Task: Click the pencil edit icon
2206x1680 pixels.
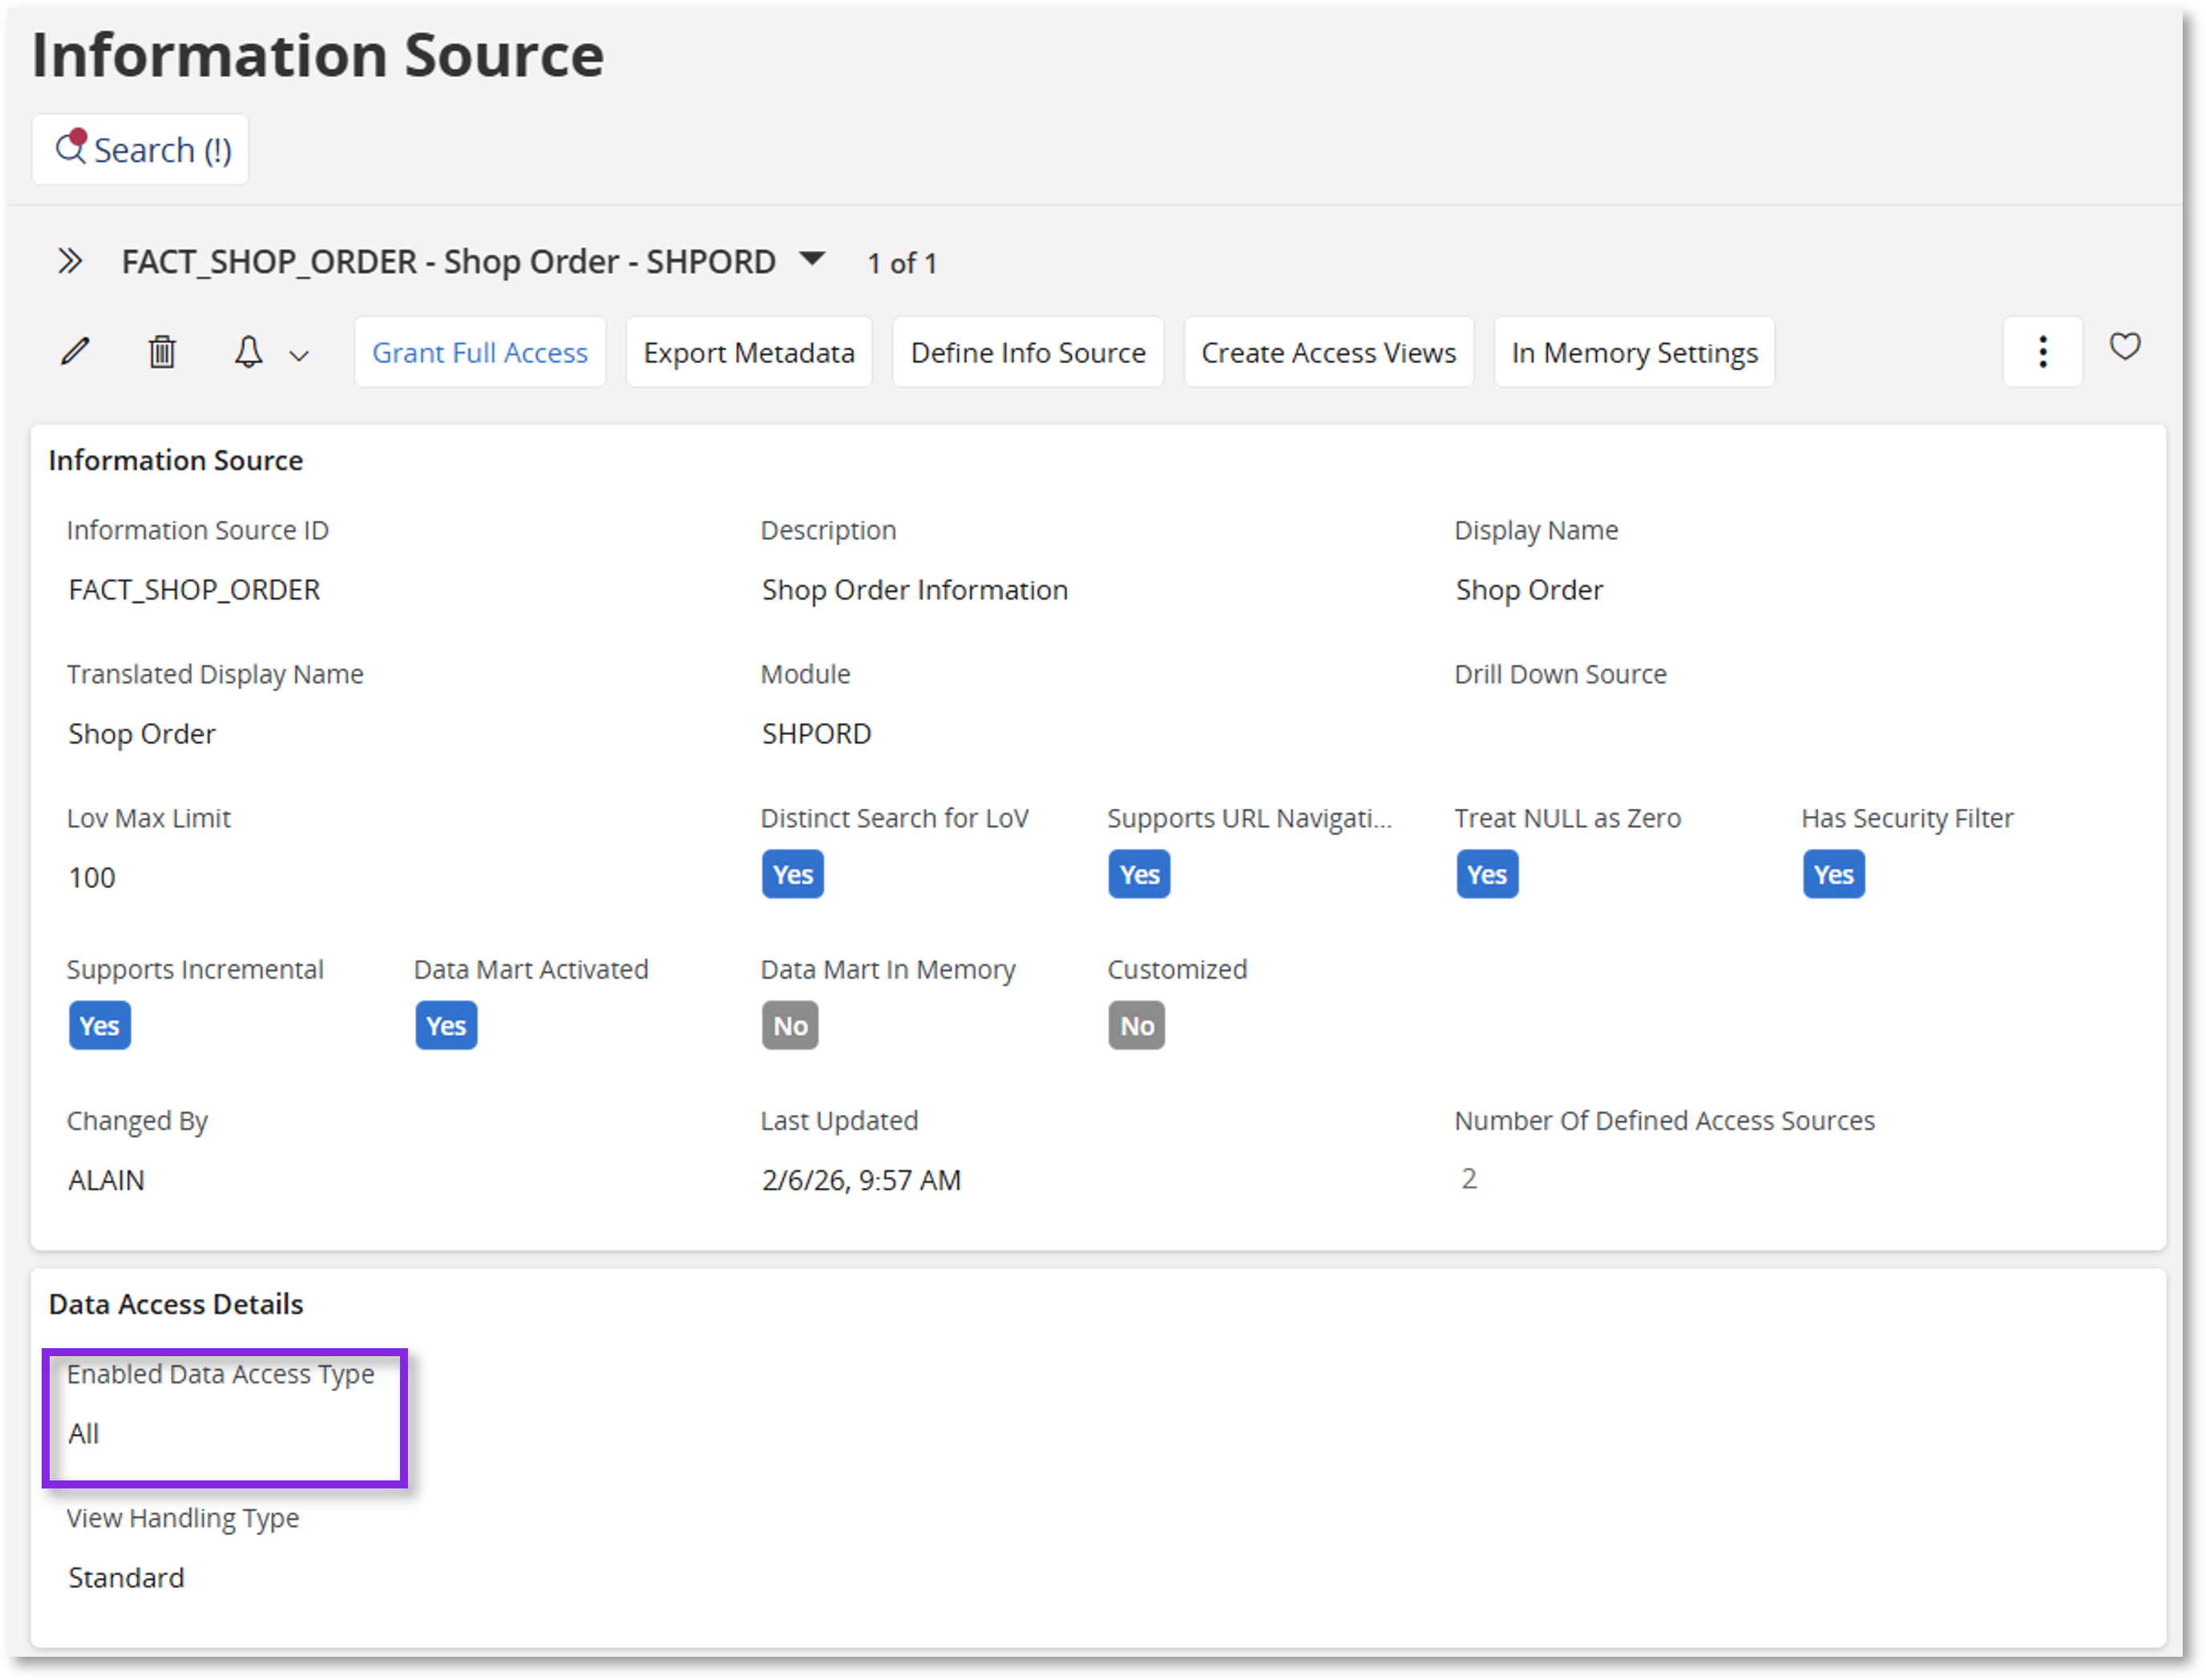Action: pyautogui.click(x=75, y=352)
